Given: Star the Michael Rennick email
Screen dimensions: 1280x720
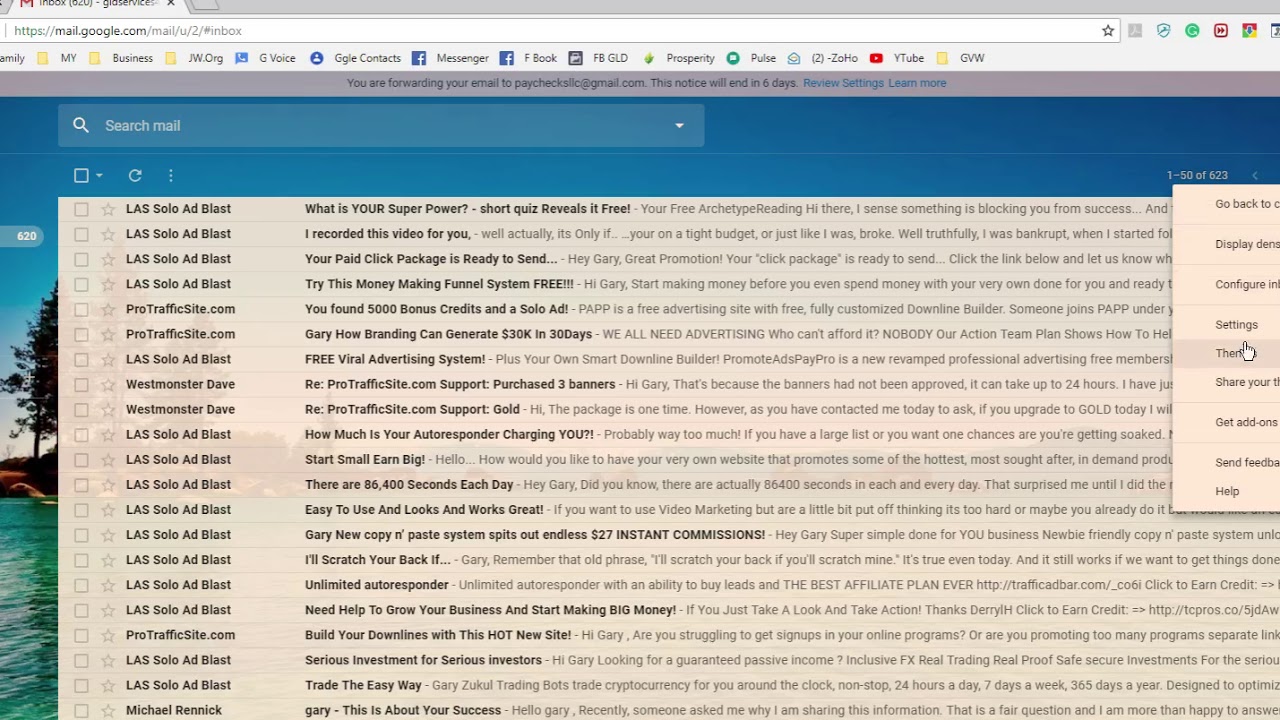Looking at the screenshot, I should [x=108, y=710].
